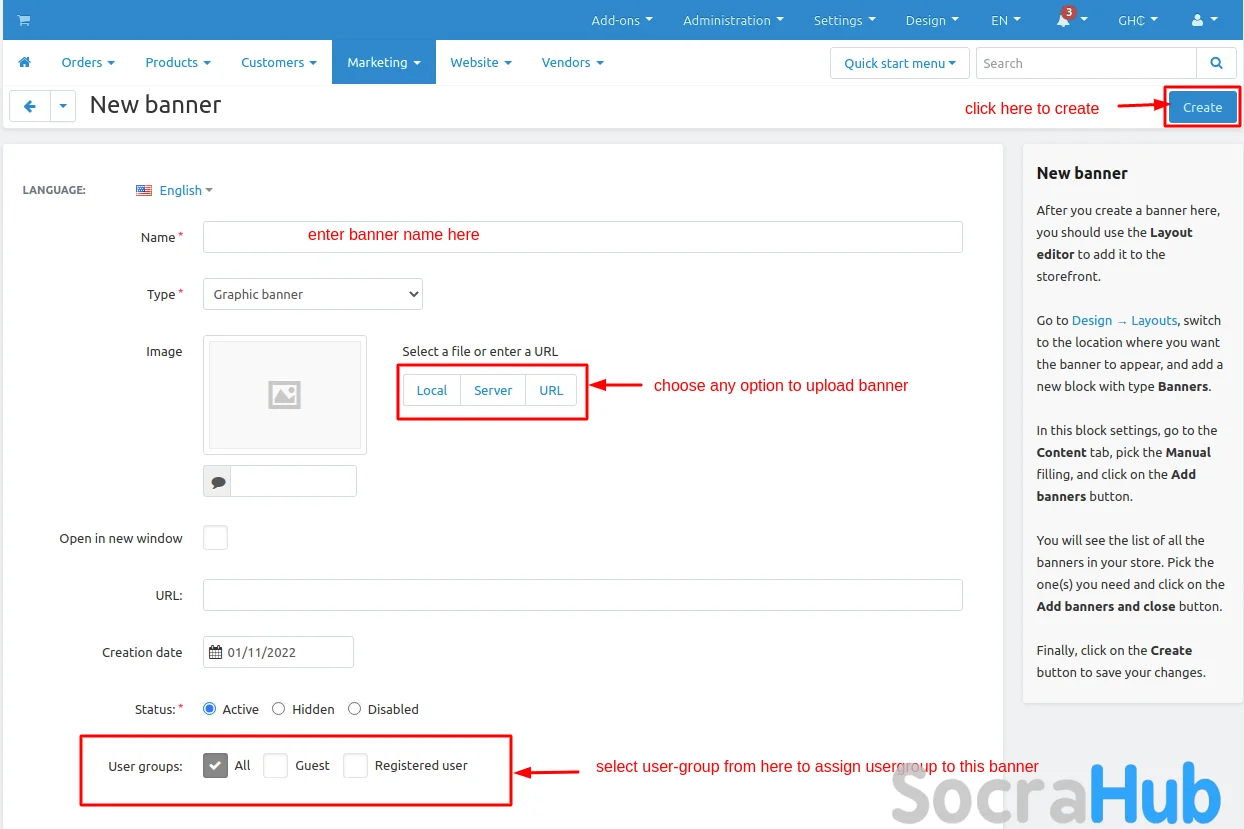
Task: Go to dashboard via home icon
Action: point(25,62)
